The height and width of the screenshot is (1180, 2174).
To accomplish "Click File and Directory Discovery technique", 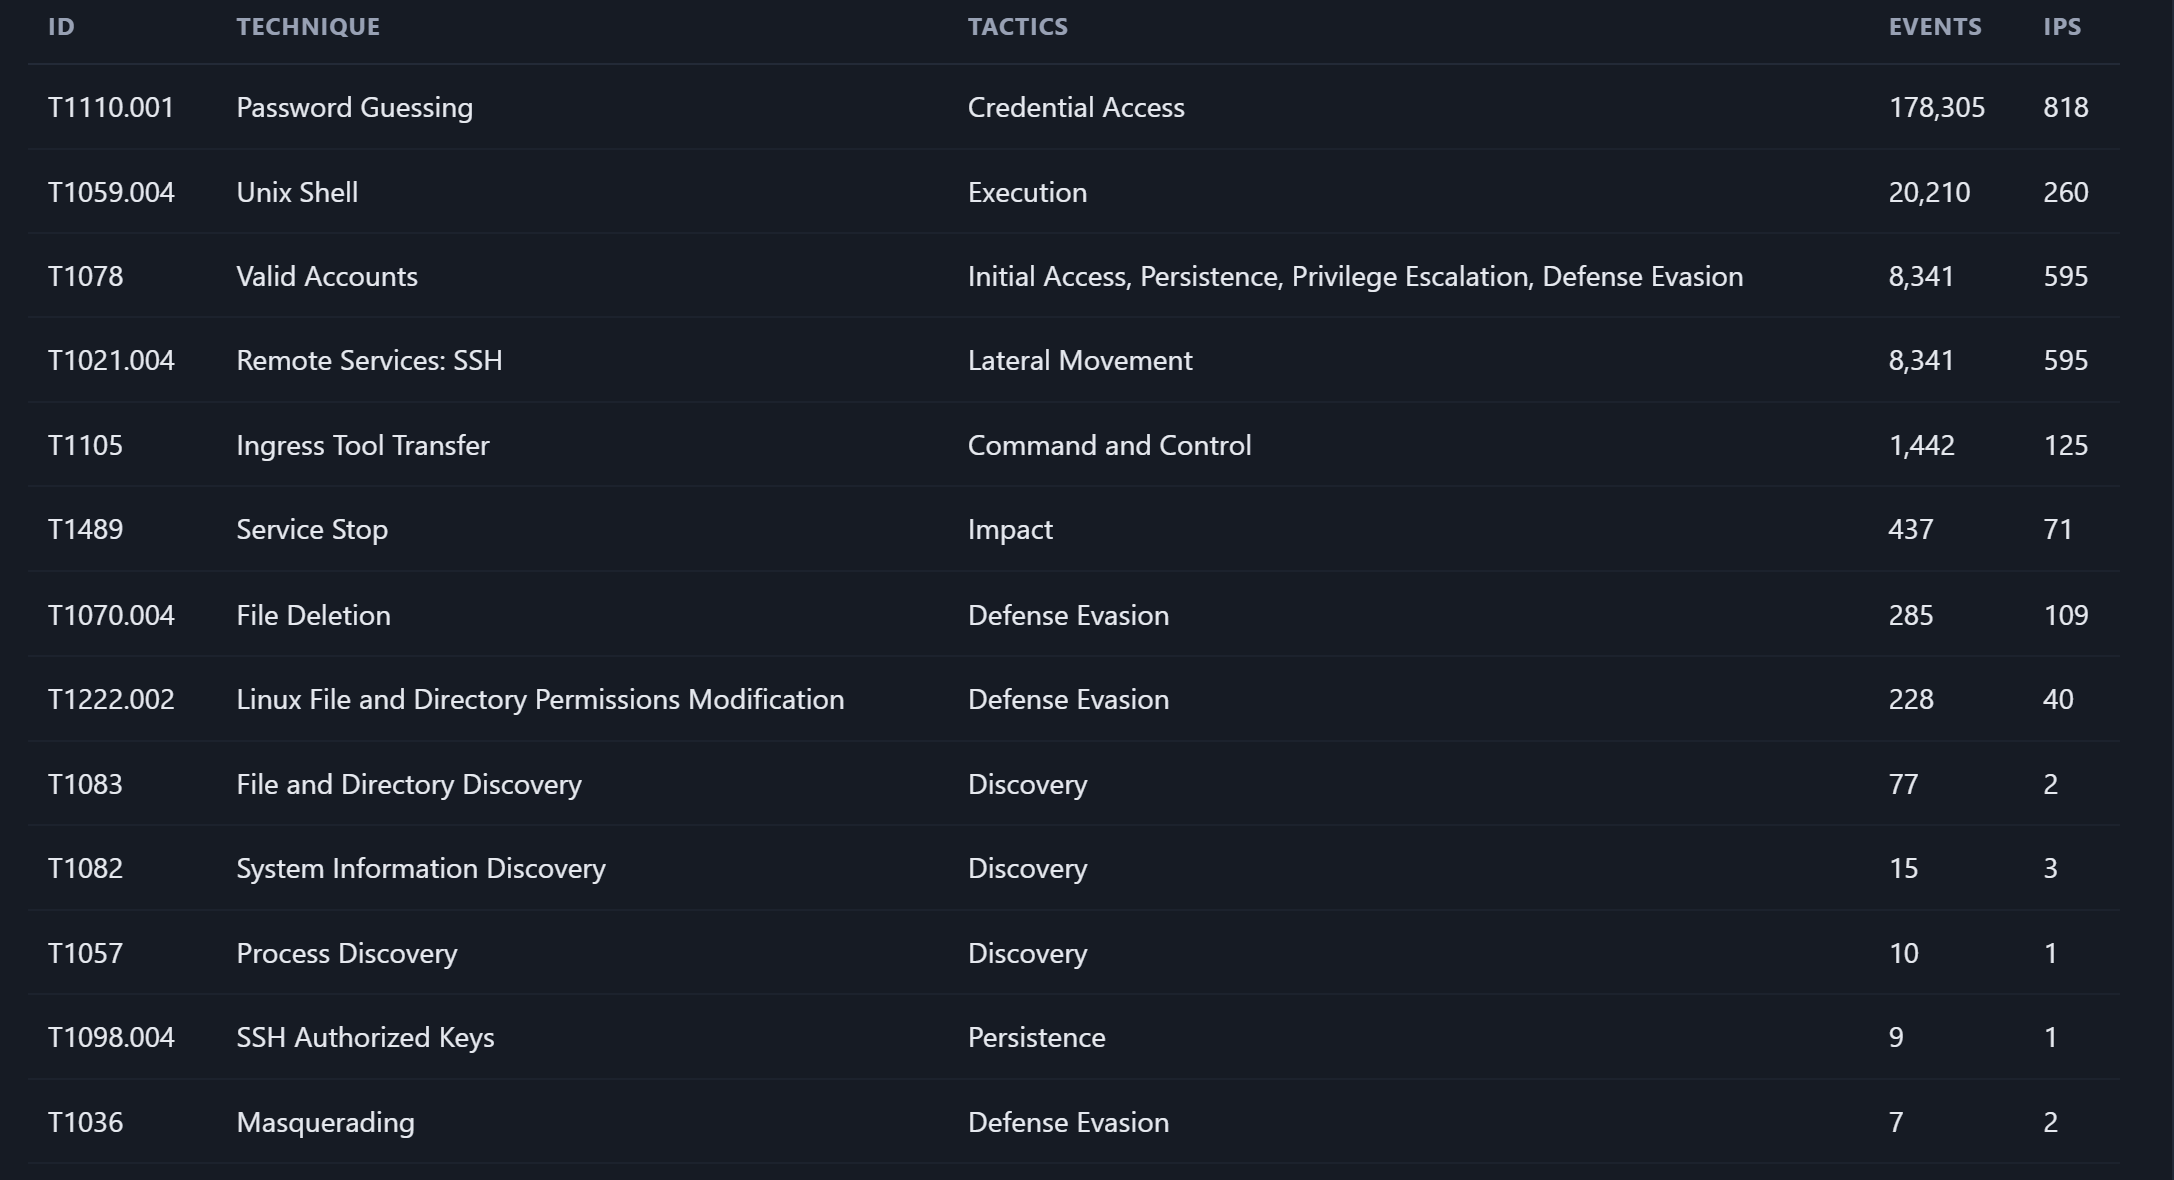I will click(409, 784).
